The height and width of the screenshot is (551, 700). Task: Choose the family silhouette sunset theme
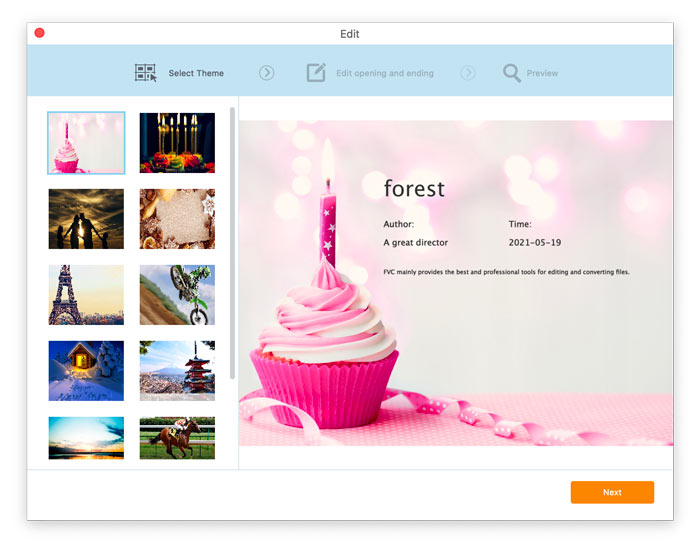pyautogui.click(x=86, y=219)
